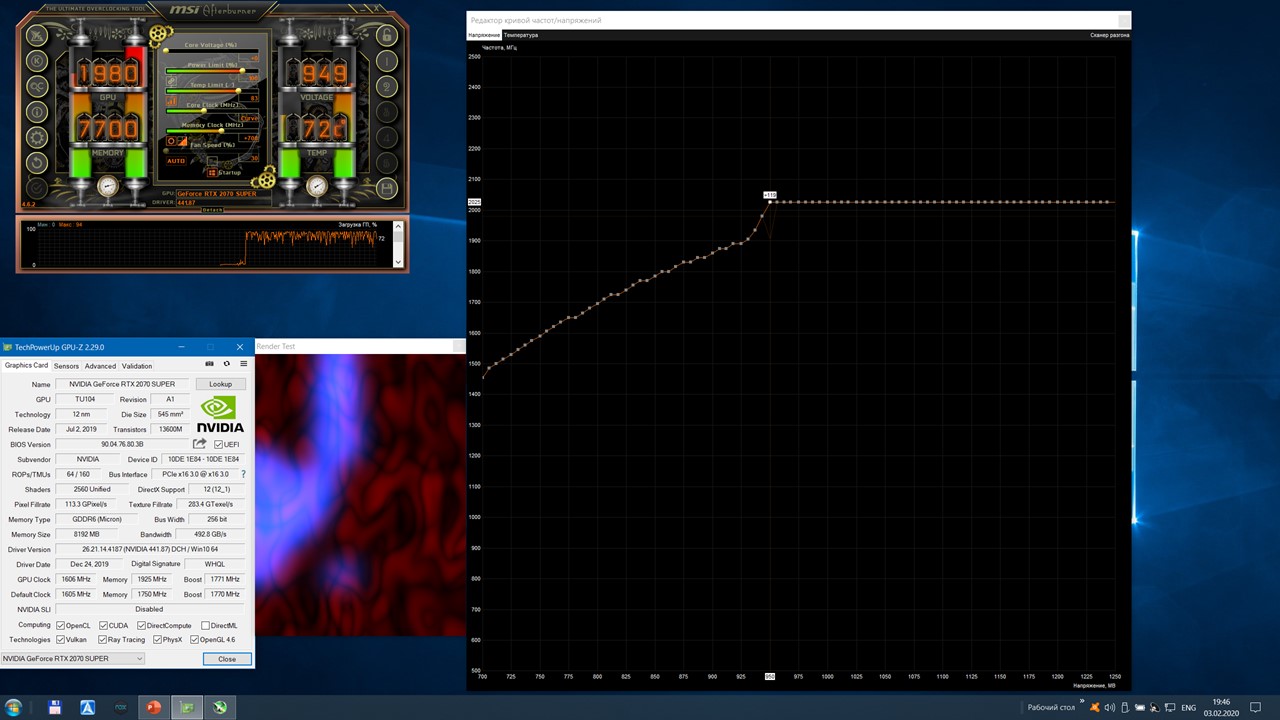Click the Close button in GPU-Z

227,659
